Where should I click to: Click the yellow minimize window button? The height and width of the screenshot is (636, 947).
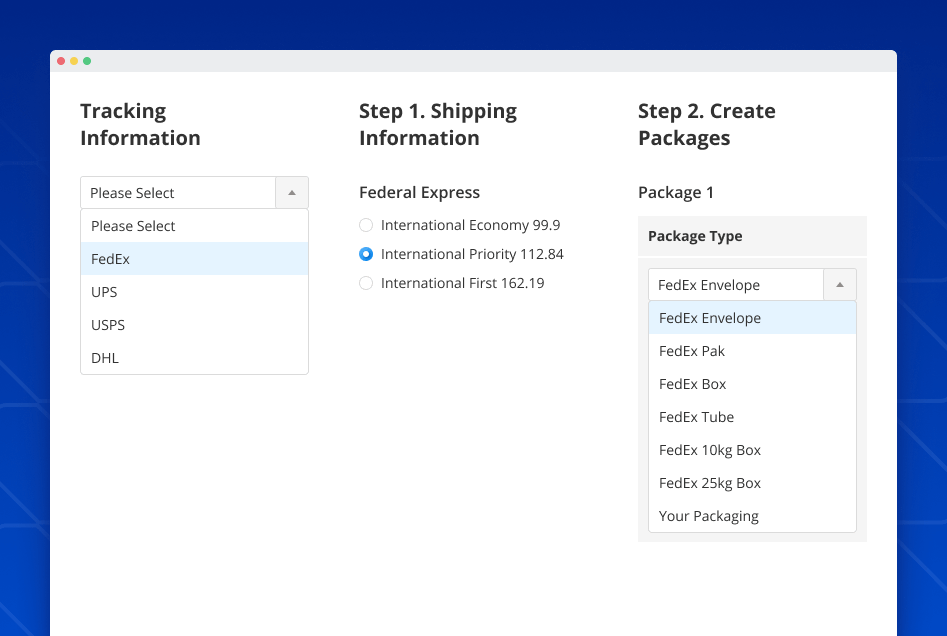[x=75, y=60]
